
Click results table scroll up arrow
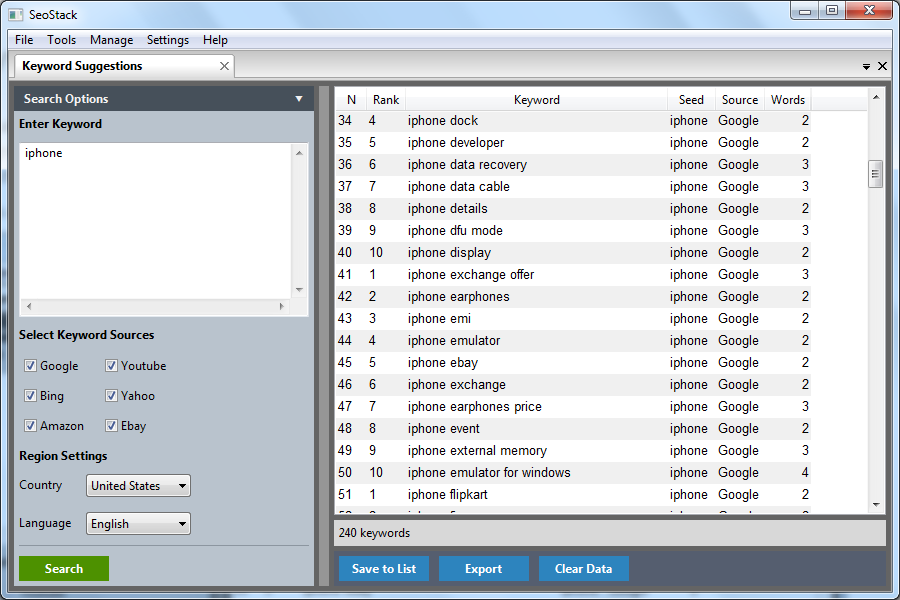pos(876,98)
